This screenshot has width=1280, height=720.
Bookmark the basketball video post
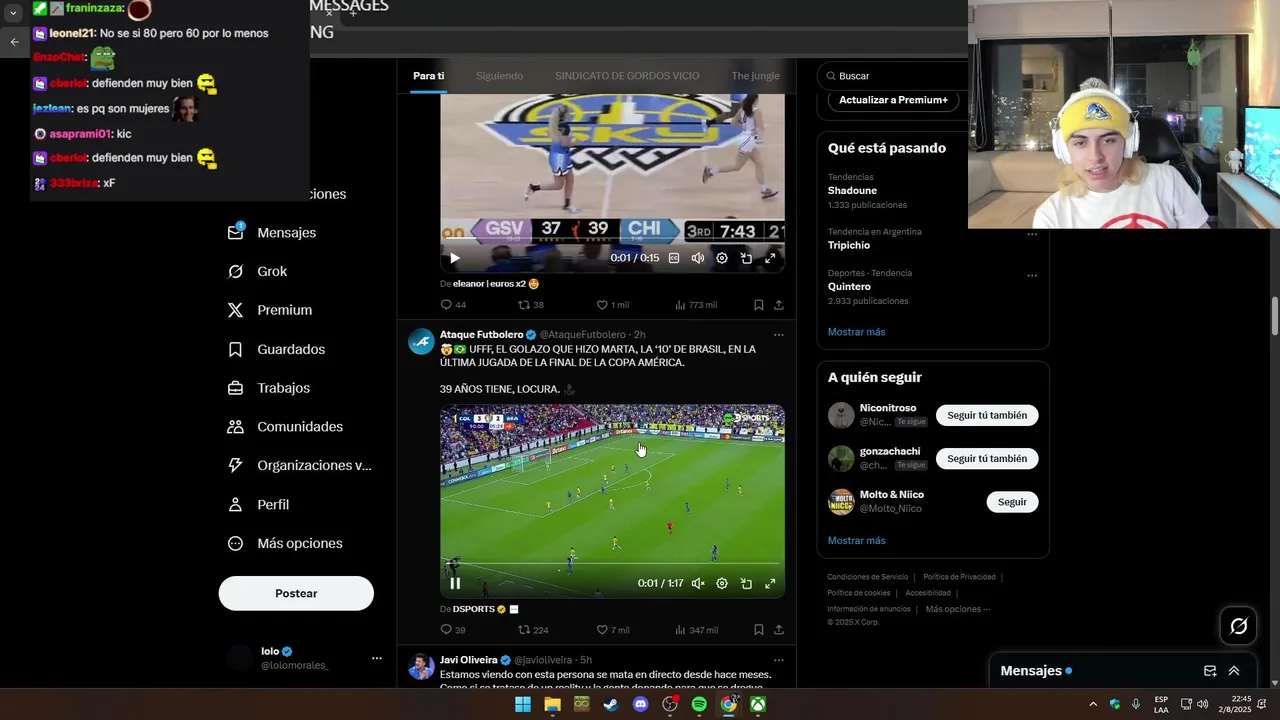pyautogui.click(x=759, y=305)
